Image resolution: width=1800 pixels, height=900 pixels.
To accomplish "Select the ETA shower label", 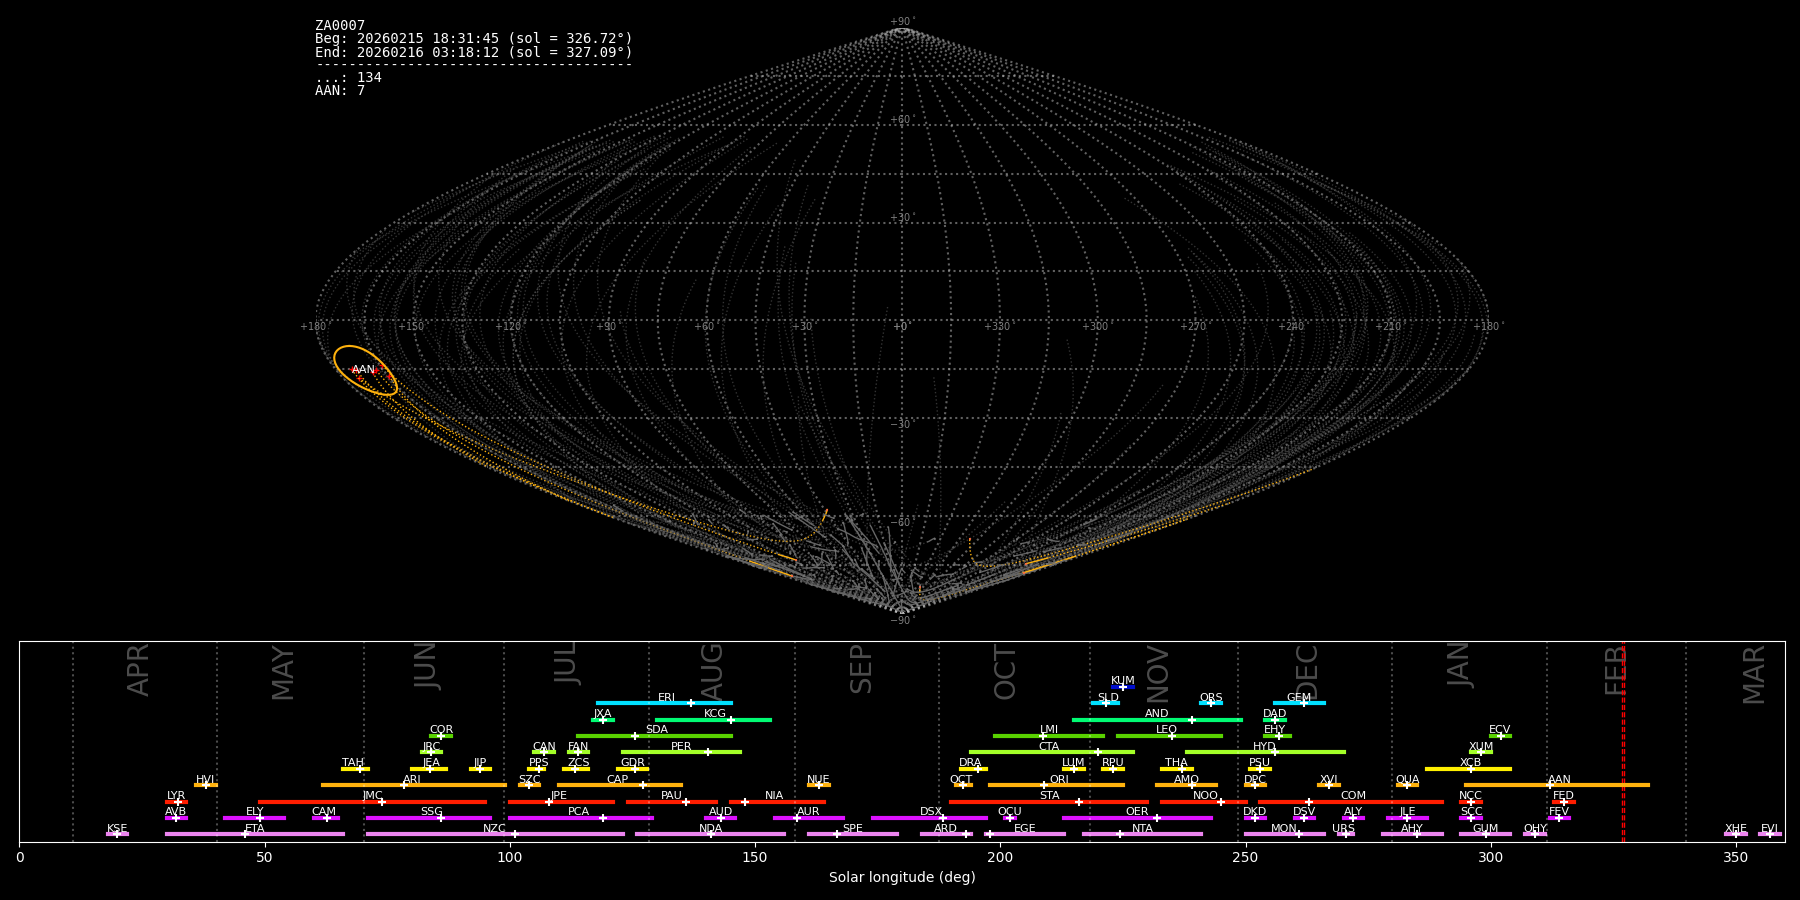I will coord(255,829).
